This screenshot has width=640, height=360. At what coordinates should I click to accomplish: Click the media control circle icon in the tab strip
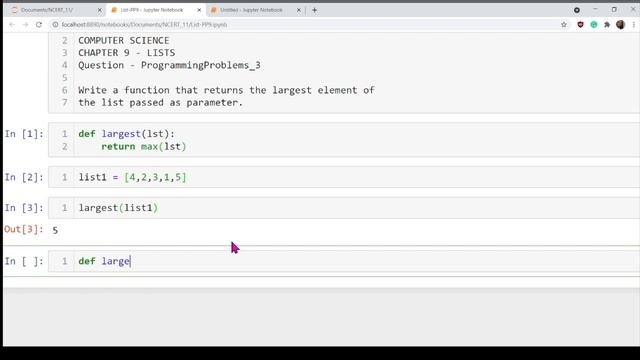577,10
